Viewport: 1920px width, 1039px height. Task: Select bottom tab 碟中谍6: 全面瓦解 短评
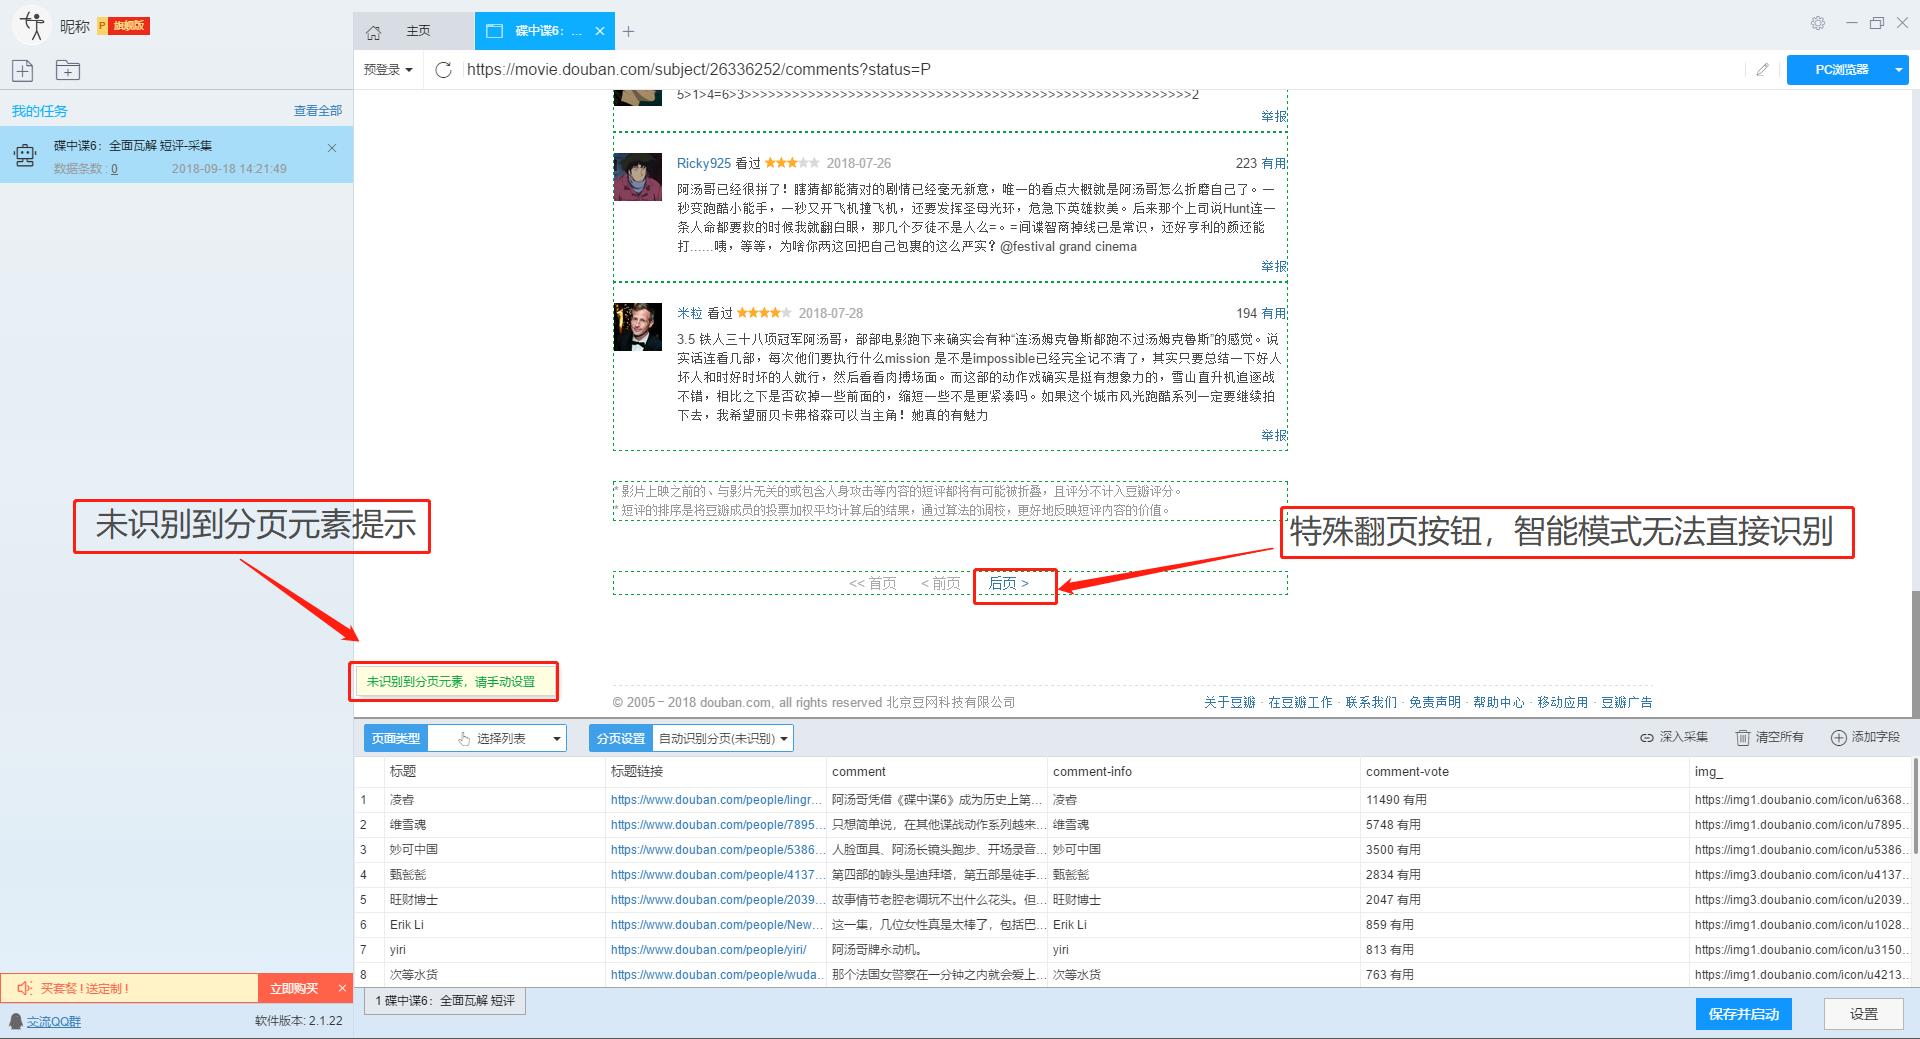pyautogui.click(x=445, y=1000)
